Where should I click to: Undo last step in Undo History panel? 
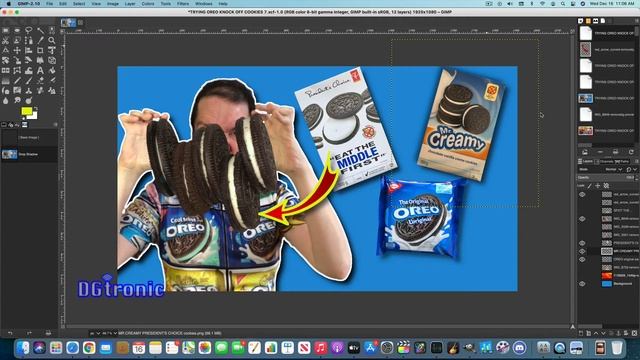[x=10, y=333]
